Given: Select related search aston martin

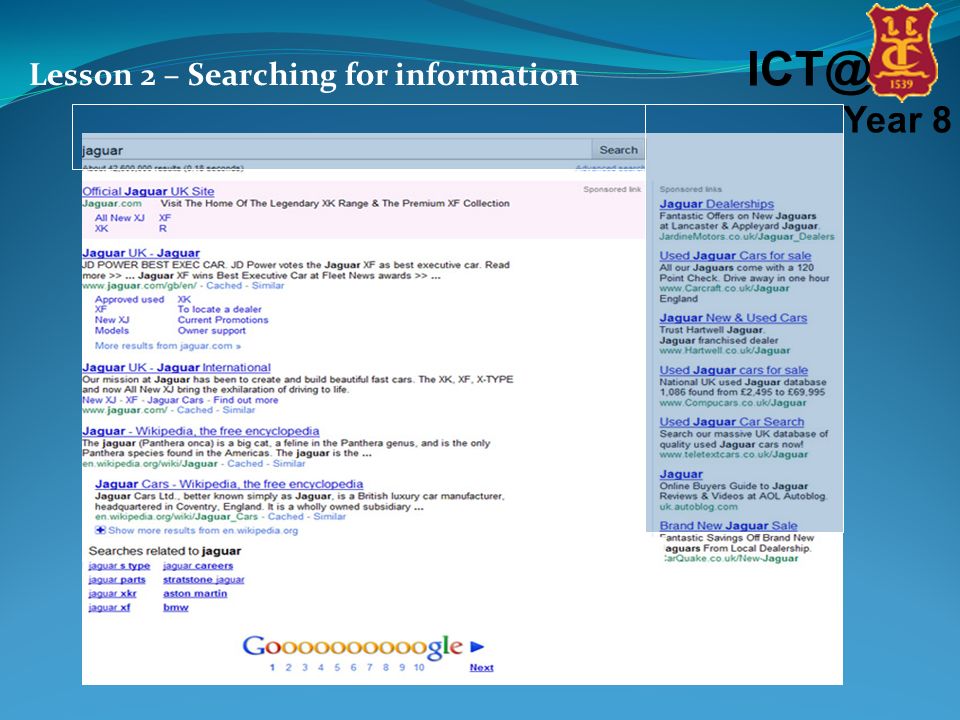Looking at the screenshot, I should coord(195,593).
